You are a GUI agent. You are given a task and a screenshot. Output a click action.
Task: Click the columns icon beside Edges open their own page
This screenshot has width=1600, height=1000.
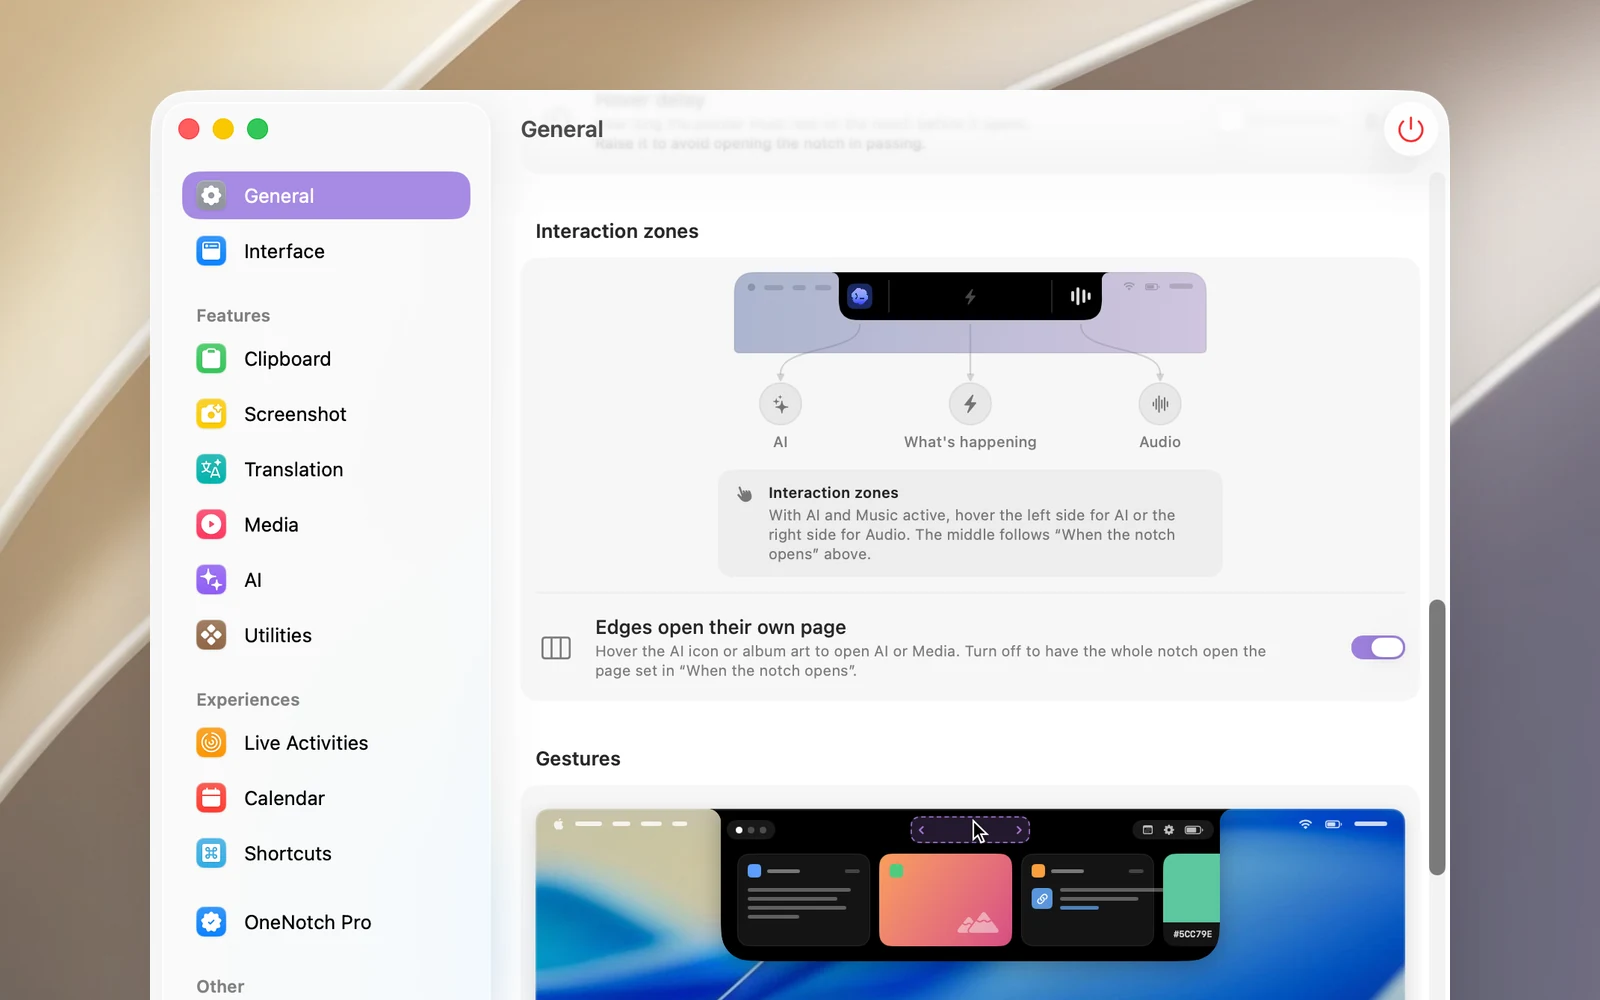(556, 648)
